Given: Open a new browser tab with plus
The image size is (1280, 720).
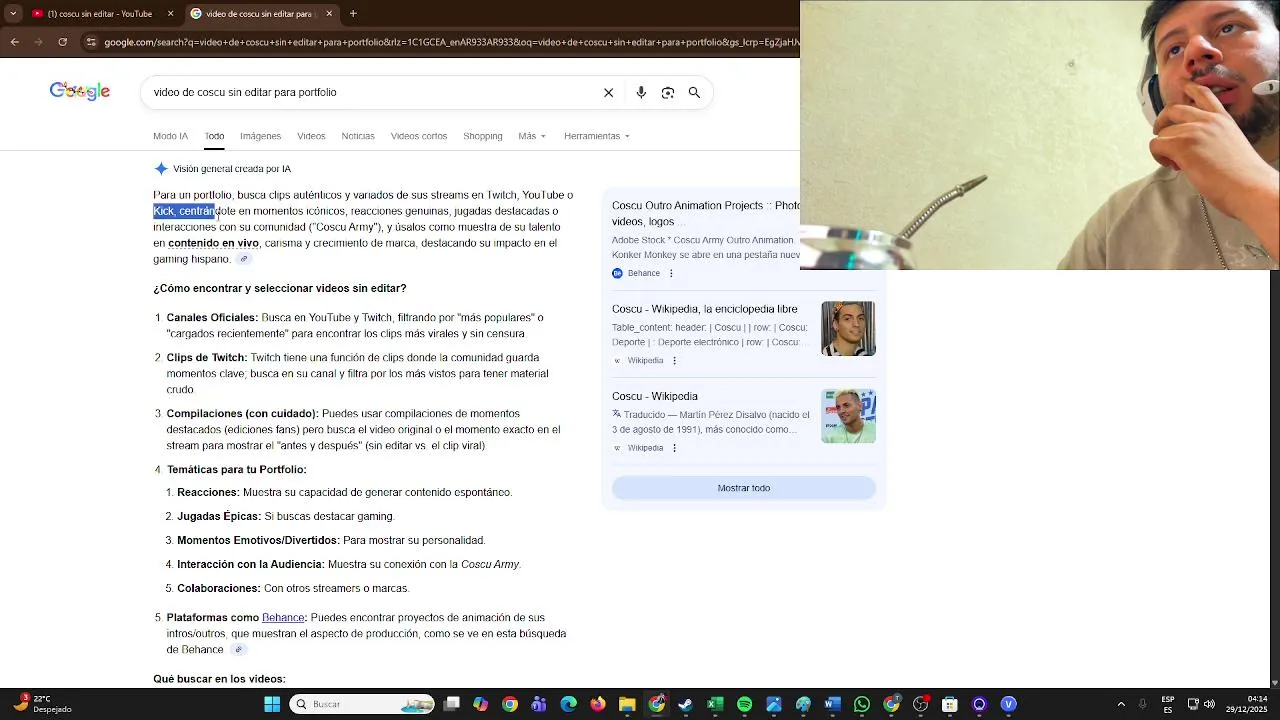Looking at the screenshot, I should (x=353, y=13).
